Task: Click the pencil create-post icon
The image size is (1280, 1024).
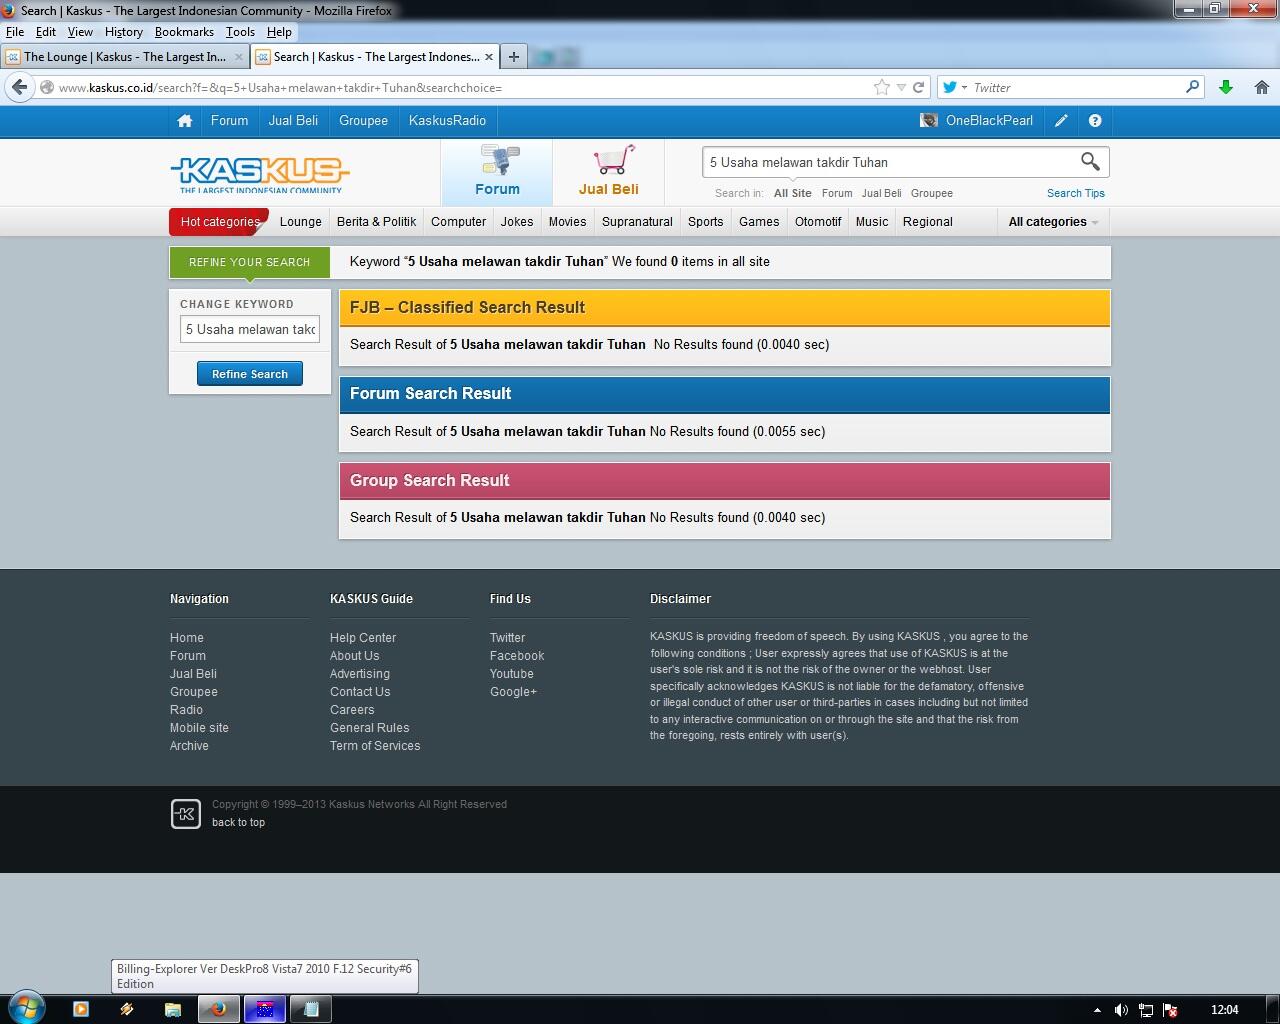Action: tap(1061, 121)
